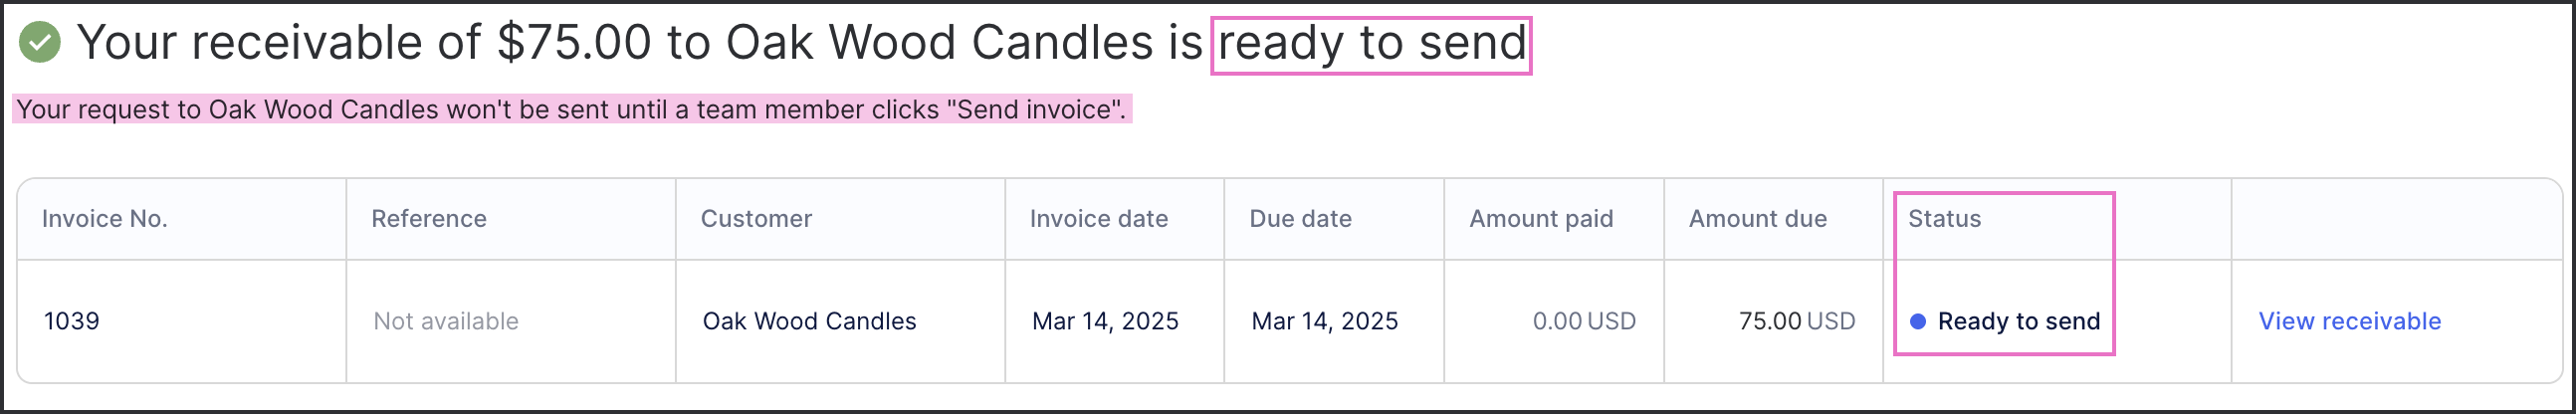Click the 75.00 USD amount due cell
2576x414 pixels.
pyautogui.click(x=1797, y=321)
